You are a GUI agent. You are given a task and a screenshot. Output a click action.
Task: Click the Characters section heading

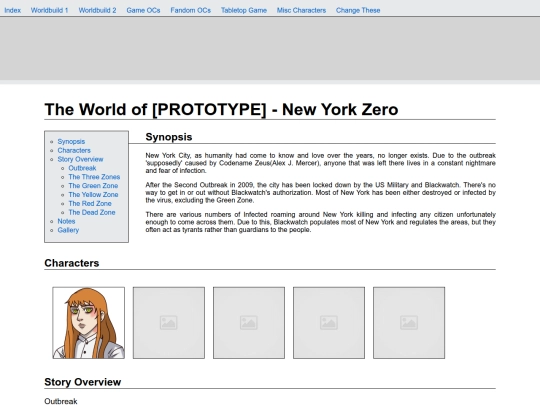(72, 263)
